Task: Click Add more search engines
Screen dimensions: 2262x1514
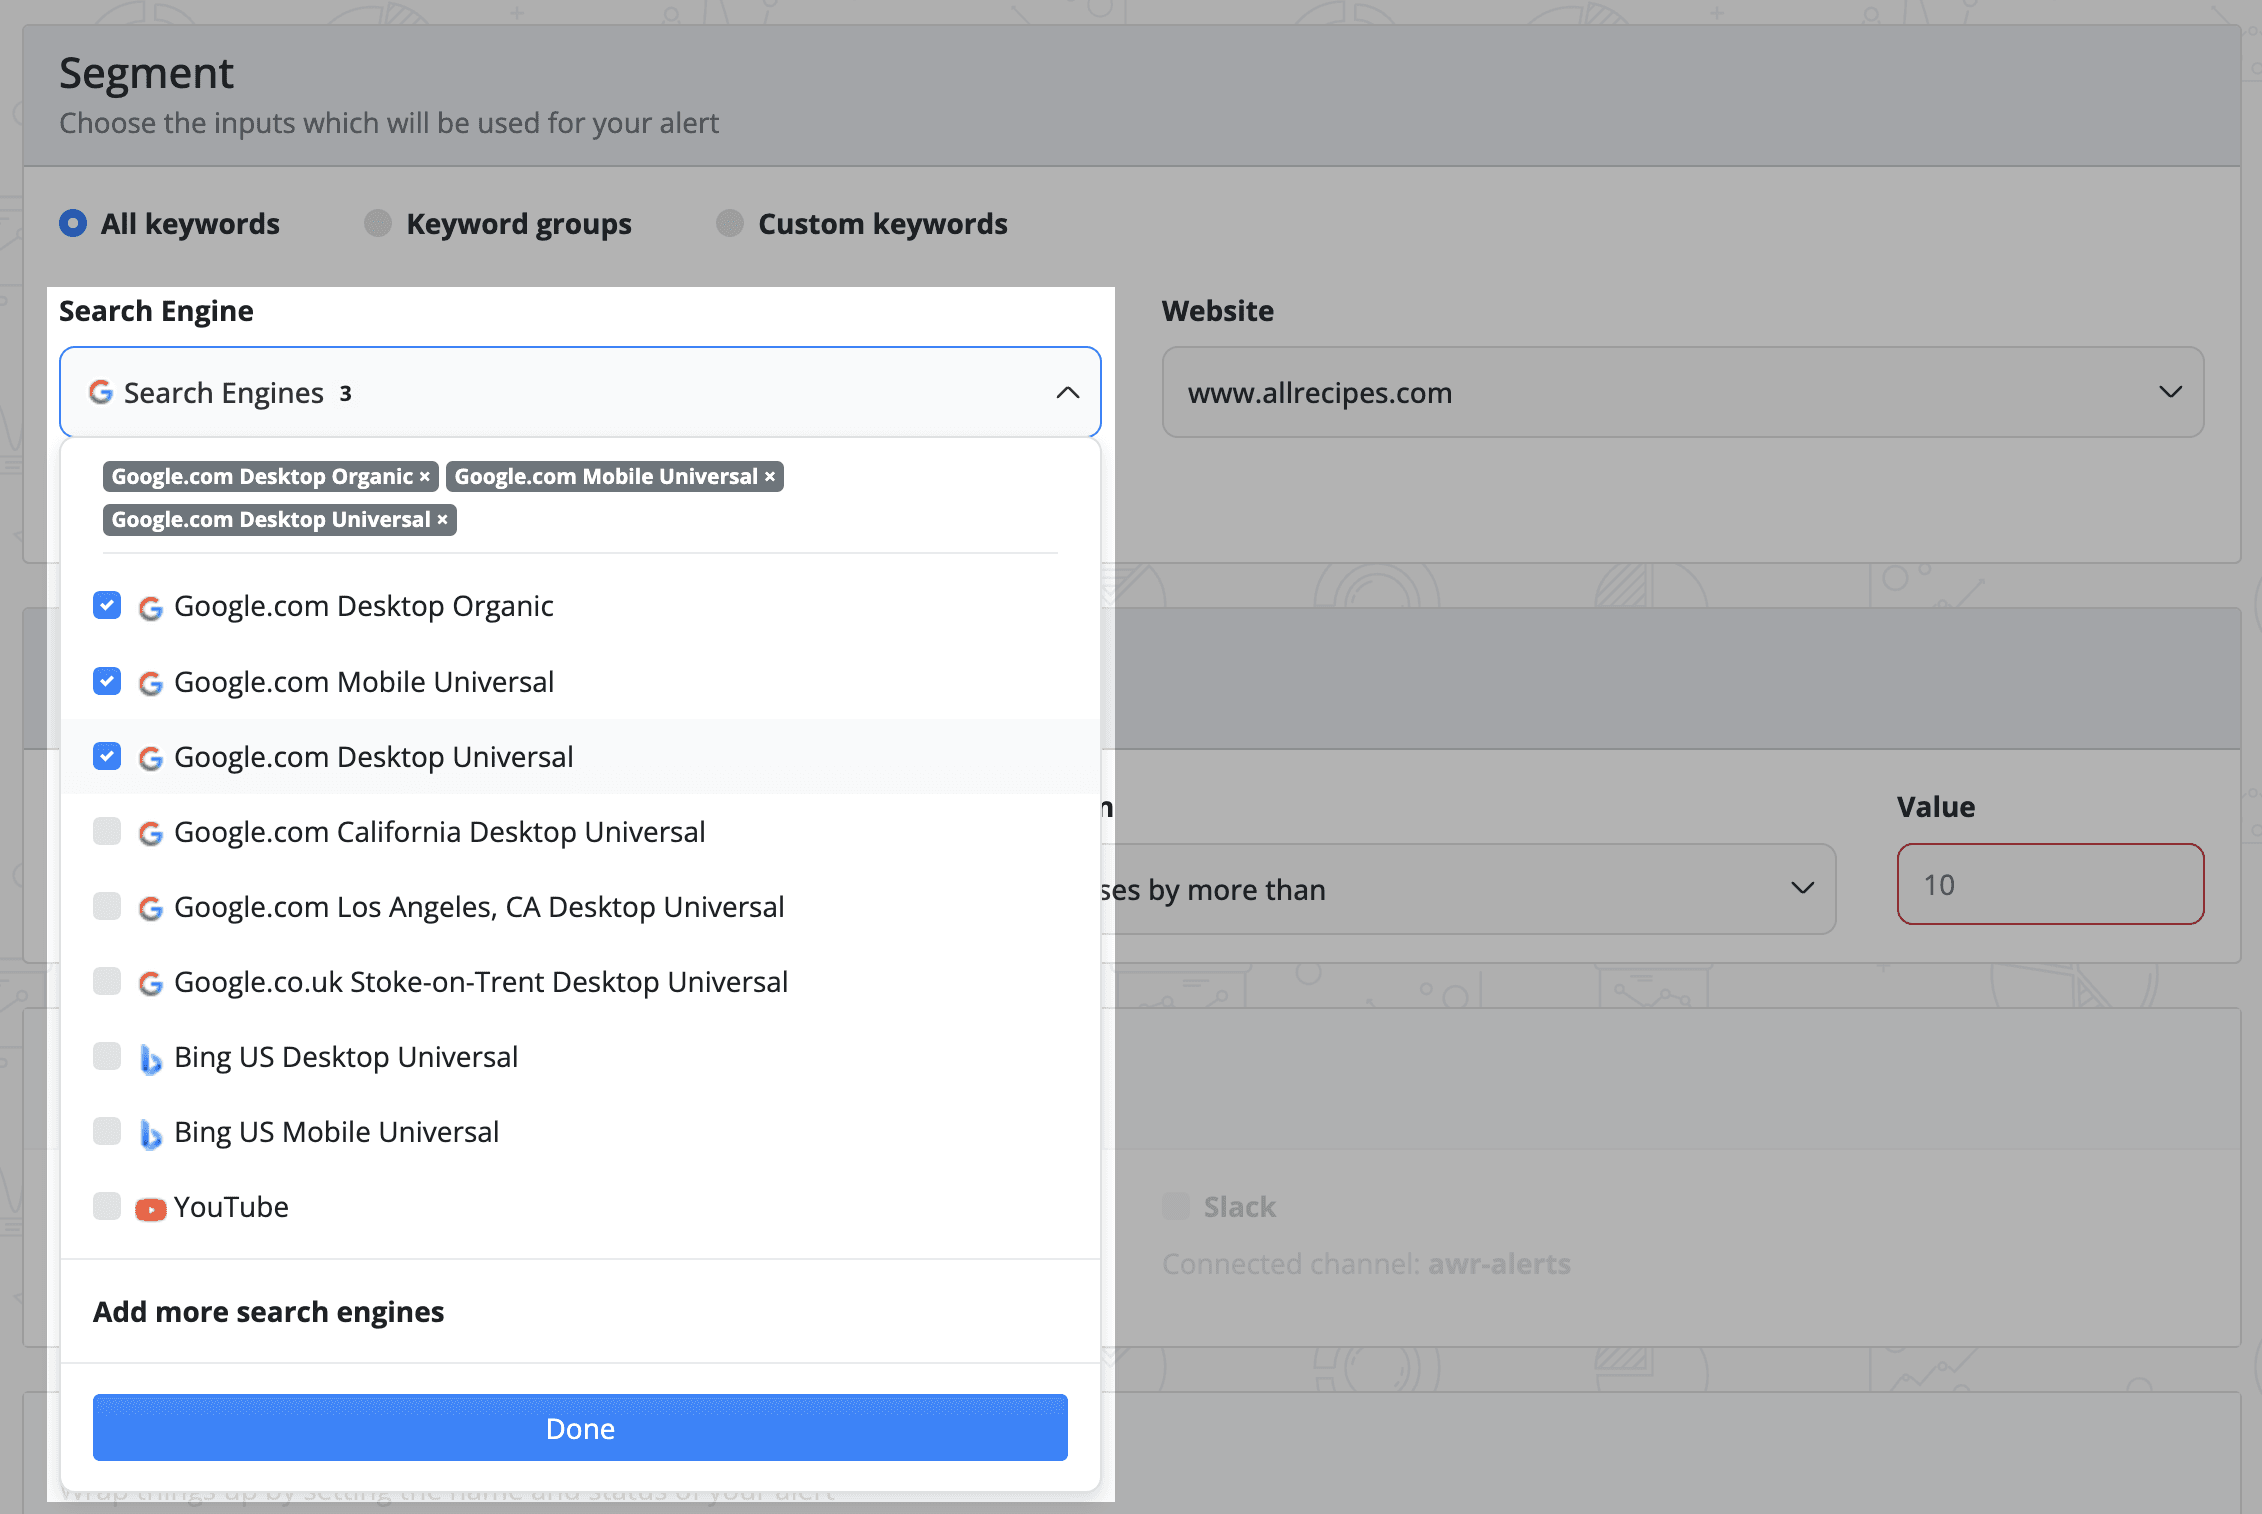Action: [x=269, y=1311]
